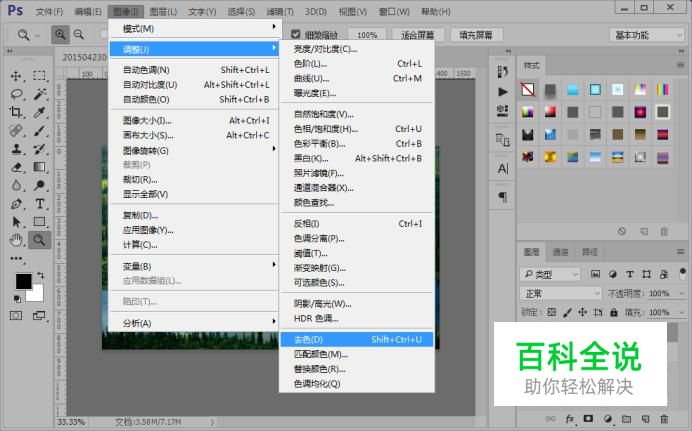
Task: Open the Character panel icon
Action: (x=503, y=169)
